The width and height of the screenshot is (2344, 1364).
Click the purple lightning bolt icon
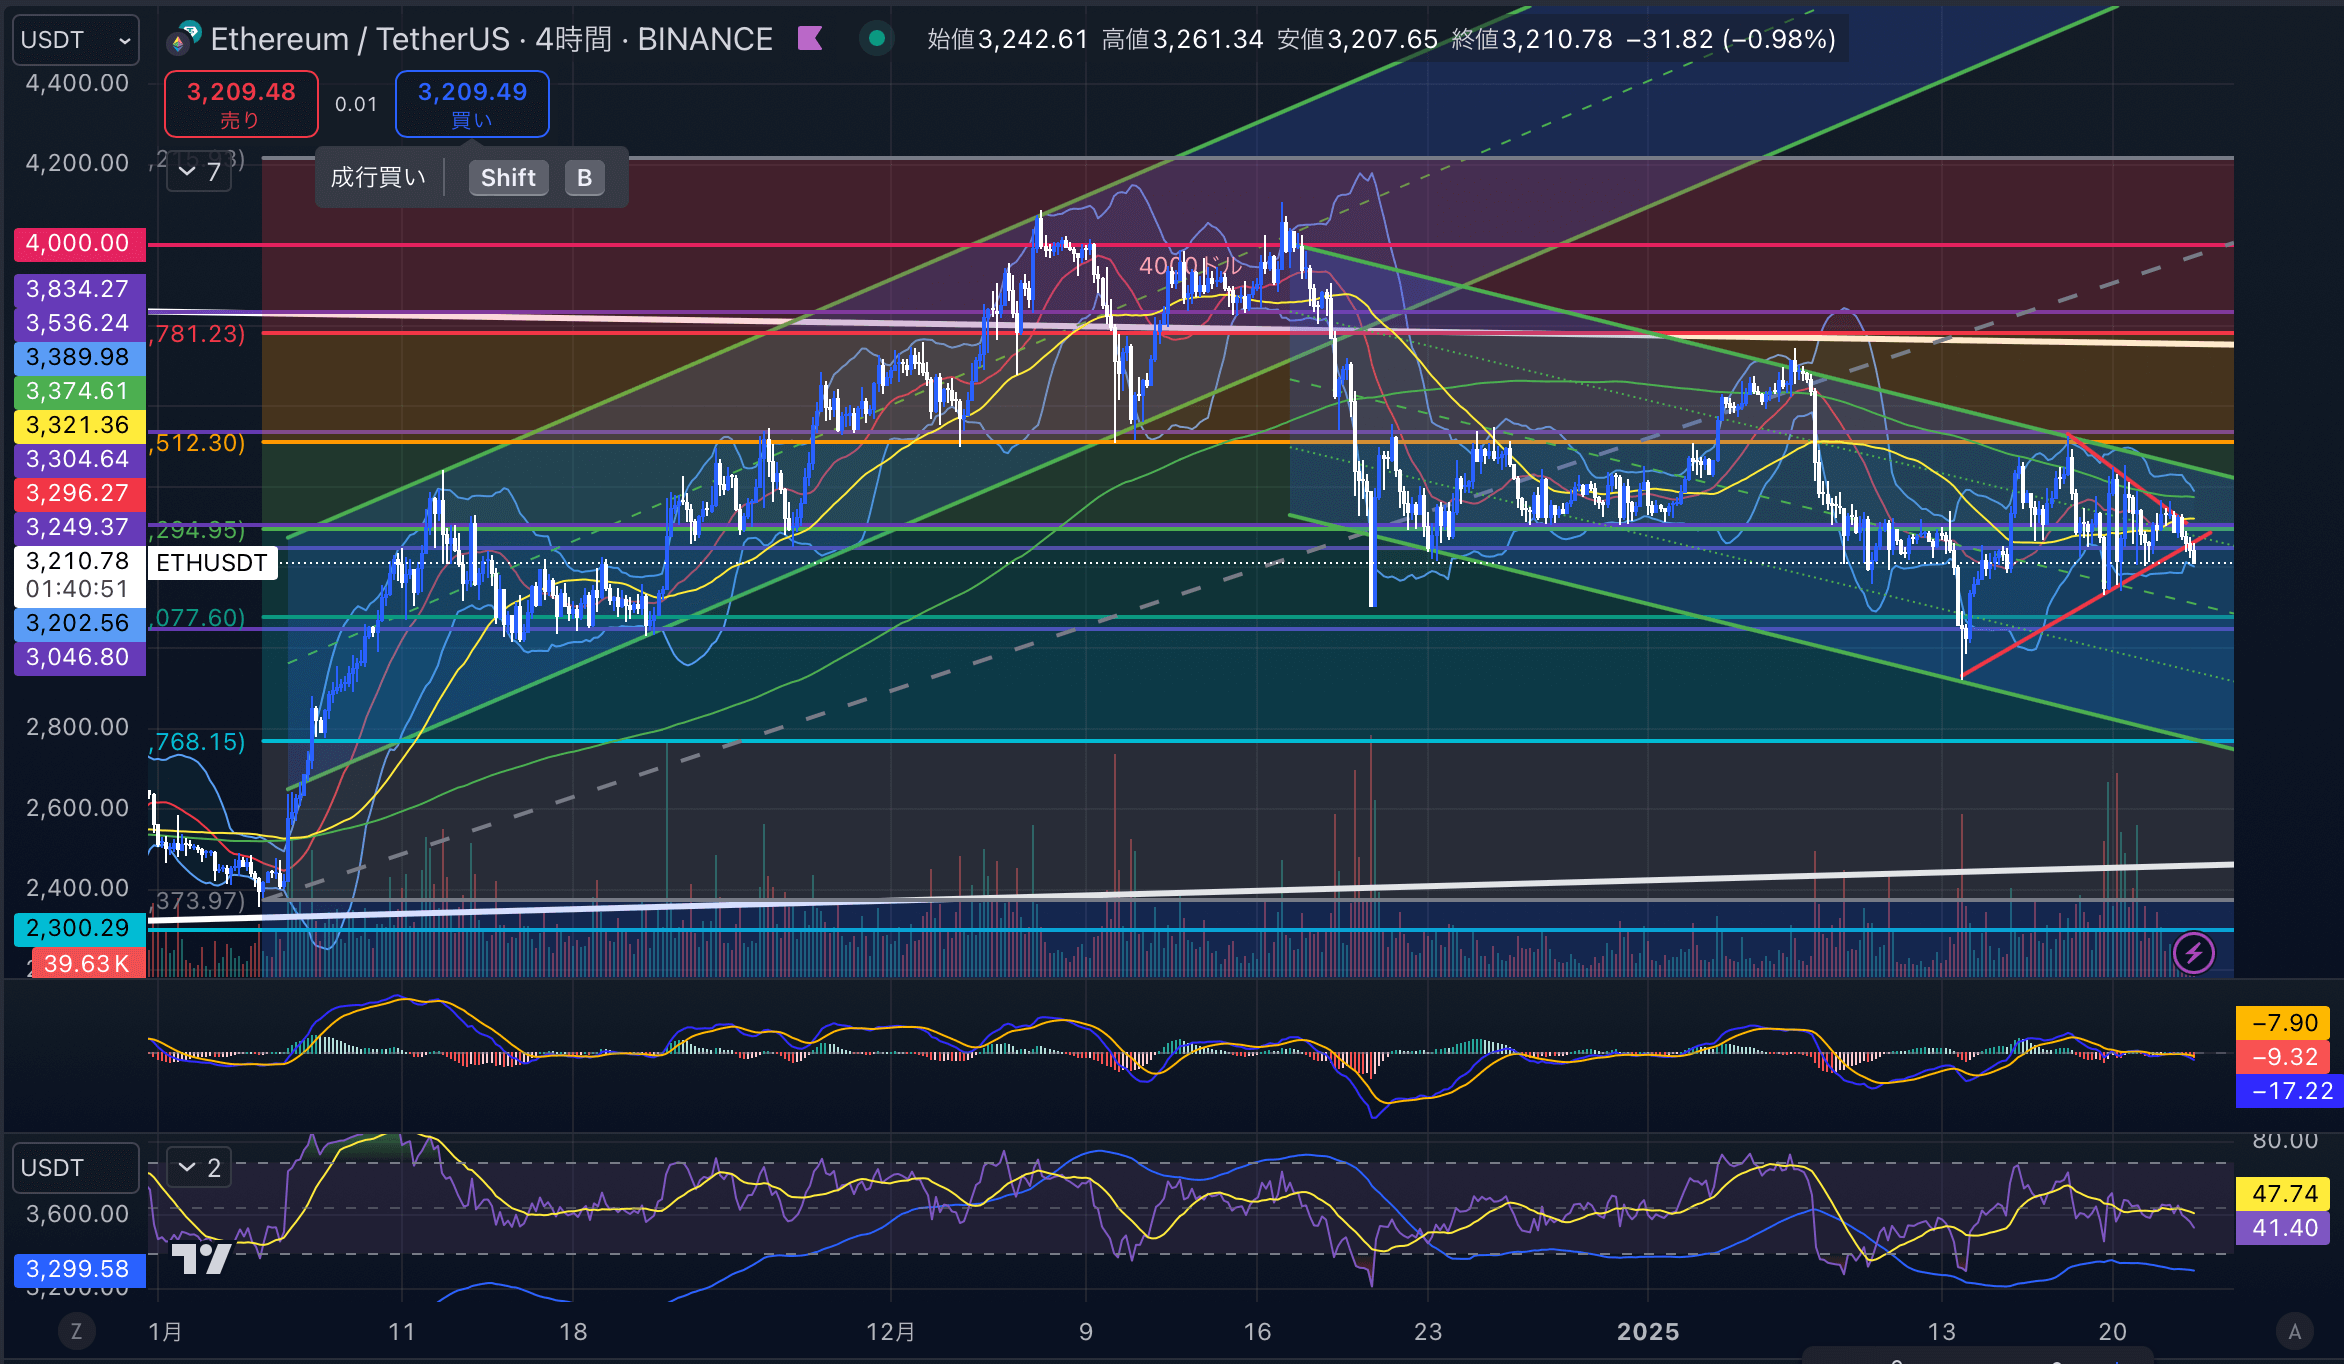[x=2194, y=953]
